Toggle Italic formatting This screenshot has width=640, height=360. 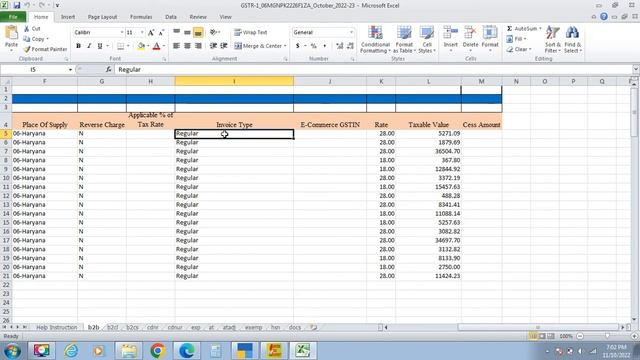click(89, 46)
